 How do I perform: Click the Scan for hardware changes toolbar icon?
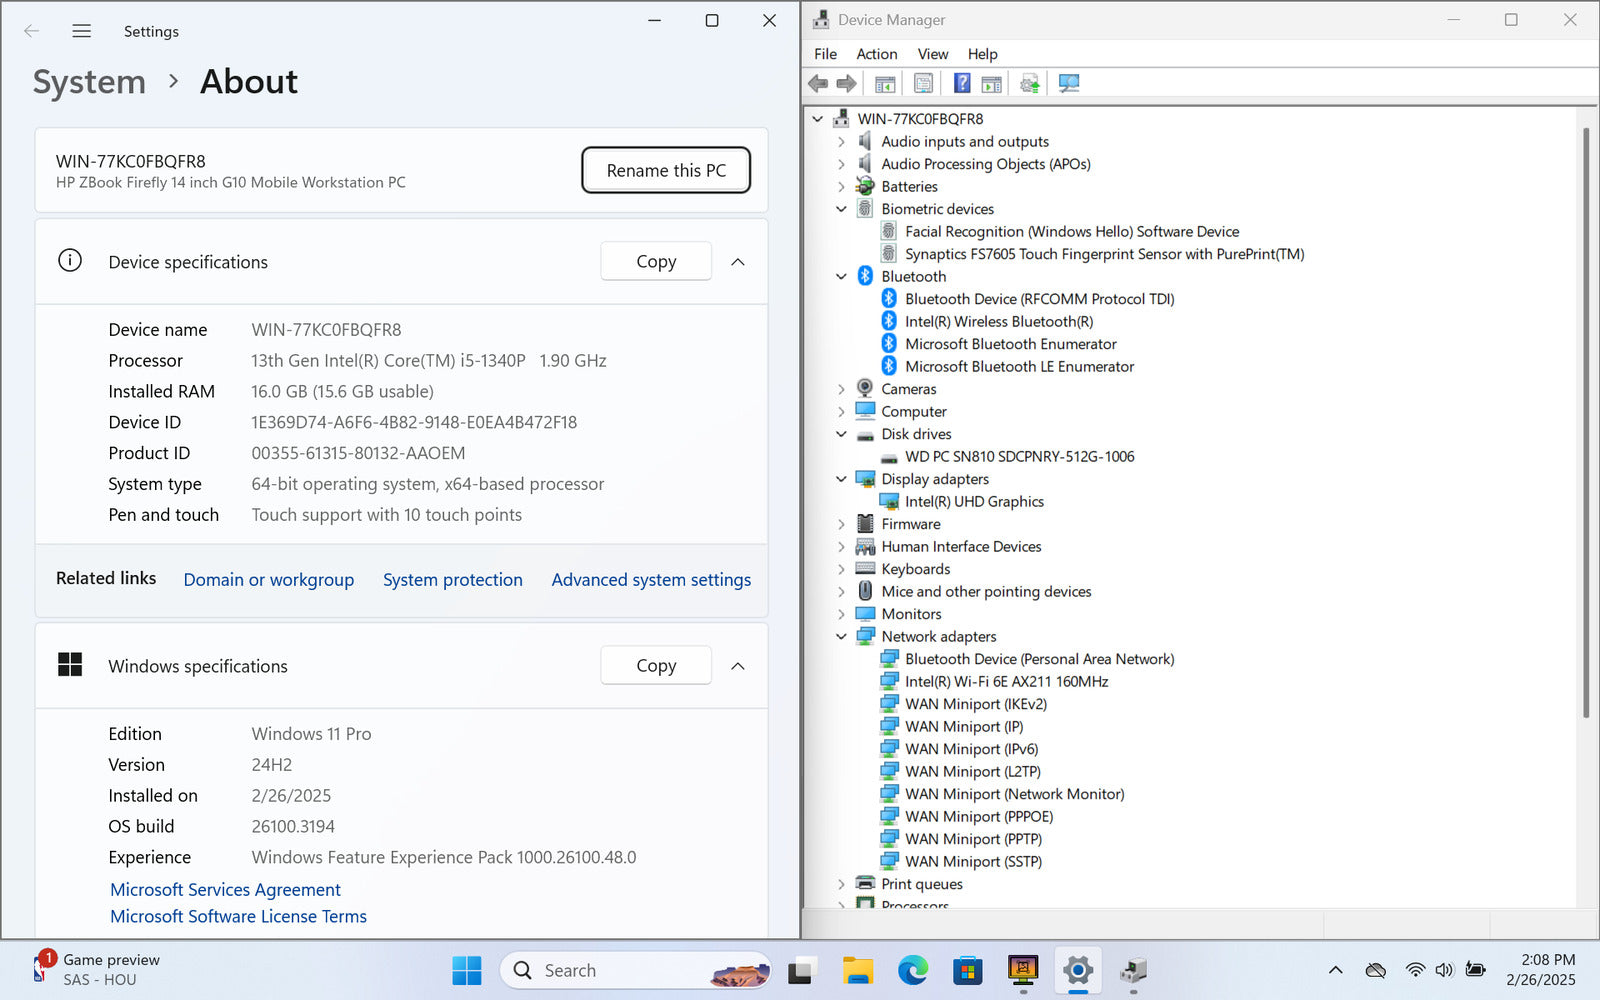tap(1068, 84)
